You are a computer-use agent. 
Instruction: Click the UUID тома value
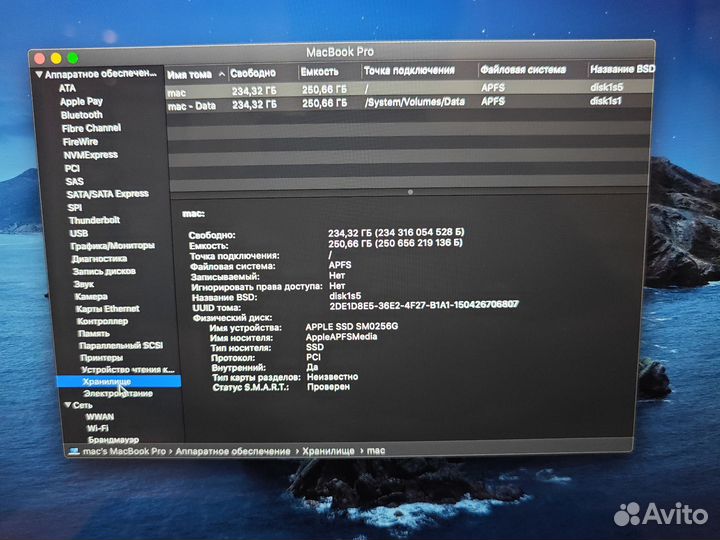click(x=424, y=305)
